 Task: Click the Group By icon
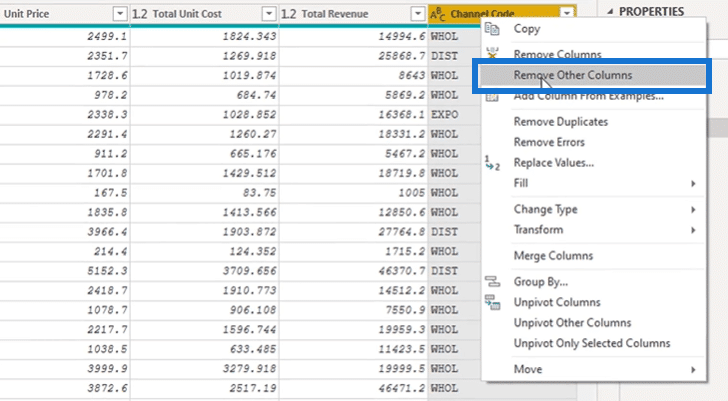coord(492,281)
